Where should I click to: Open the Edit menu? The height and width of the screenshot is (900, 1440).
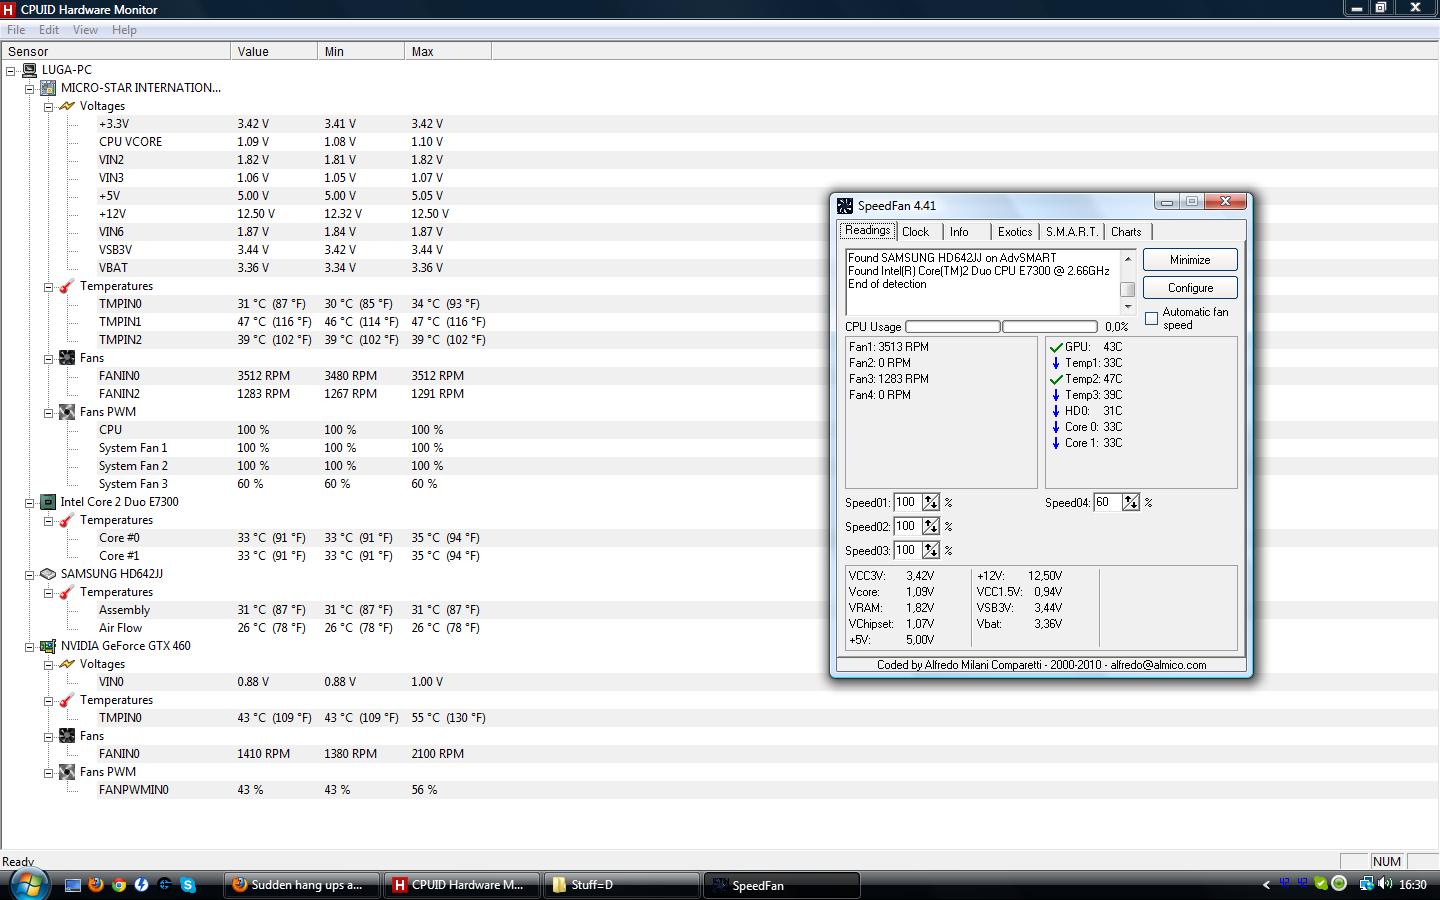click(49, 30)
